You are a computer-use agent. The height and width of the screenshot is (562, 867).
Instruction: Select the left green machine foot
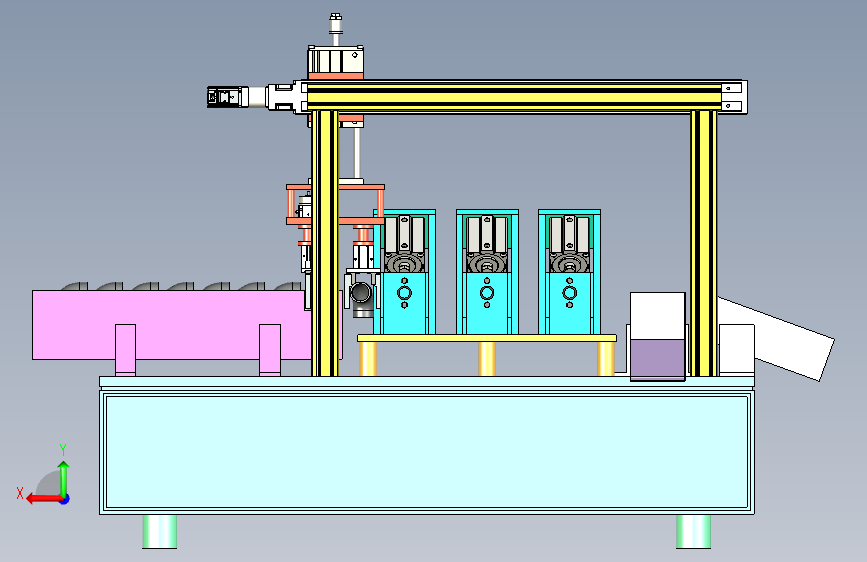coord(160,532)
